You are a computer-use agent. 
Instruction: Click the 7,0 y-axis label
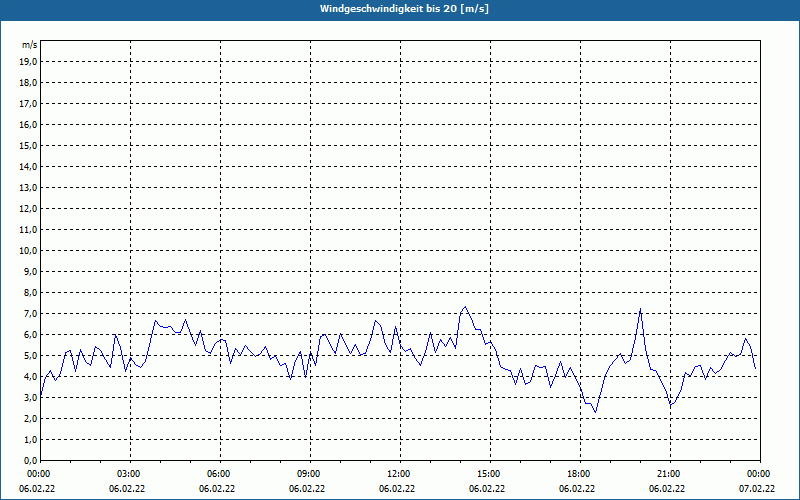(30, 314)
